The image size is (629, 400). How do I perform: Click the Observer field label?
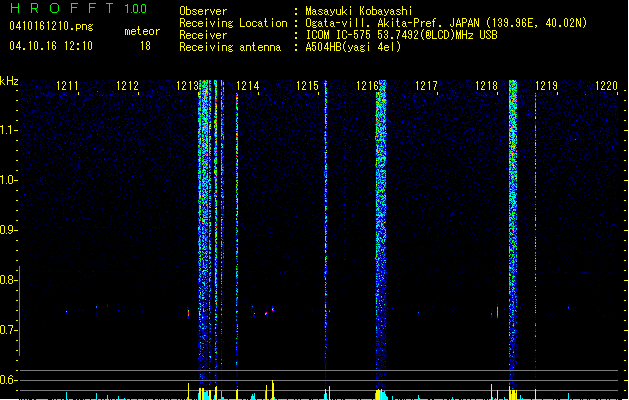click(x=203, y=11)
